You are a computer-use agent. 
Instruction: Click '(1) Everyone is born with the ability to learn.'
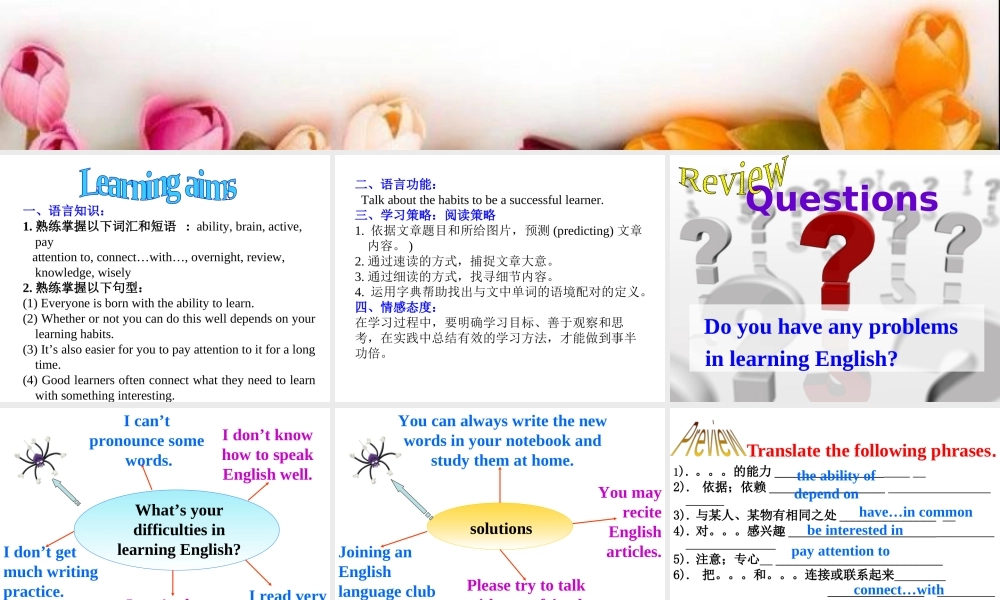[x=138, y=304]
